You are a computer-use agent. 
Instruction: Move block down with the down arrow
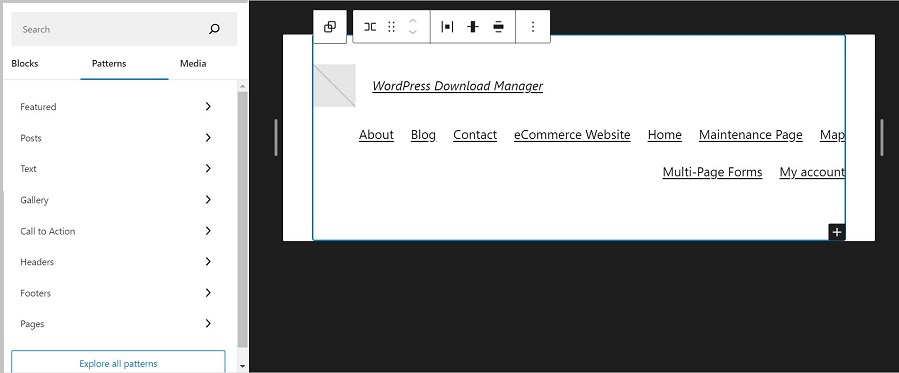[412, 33]
